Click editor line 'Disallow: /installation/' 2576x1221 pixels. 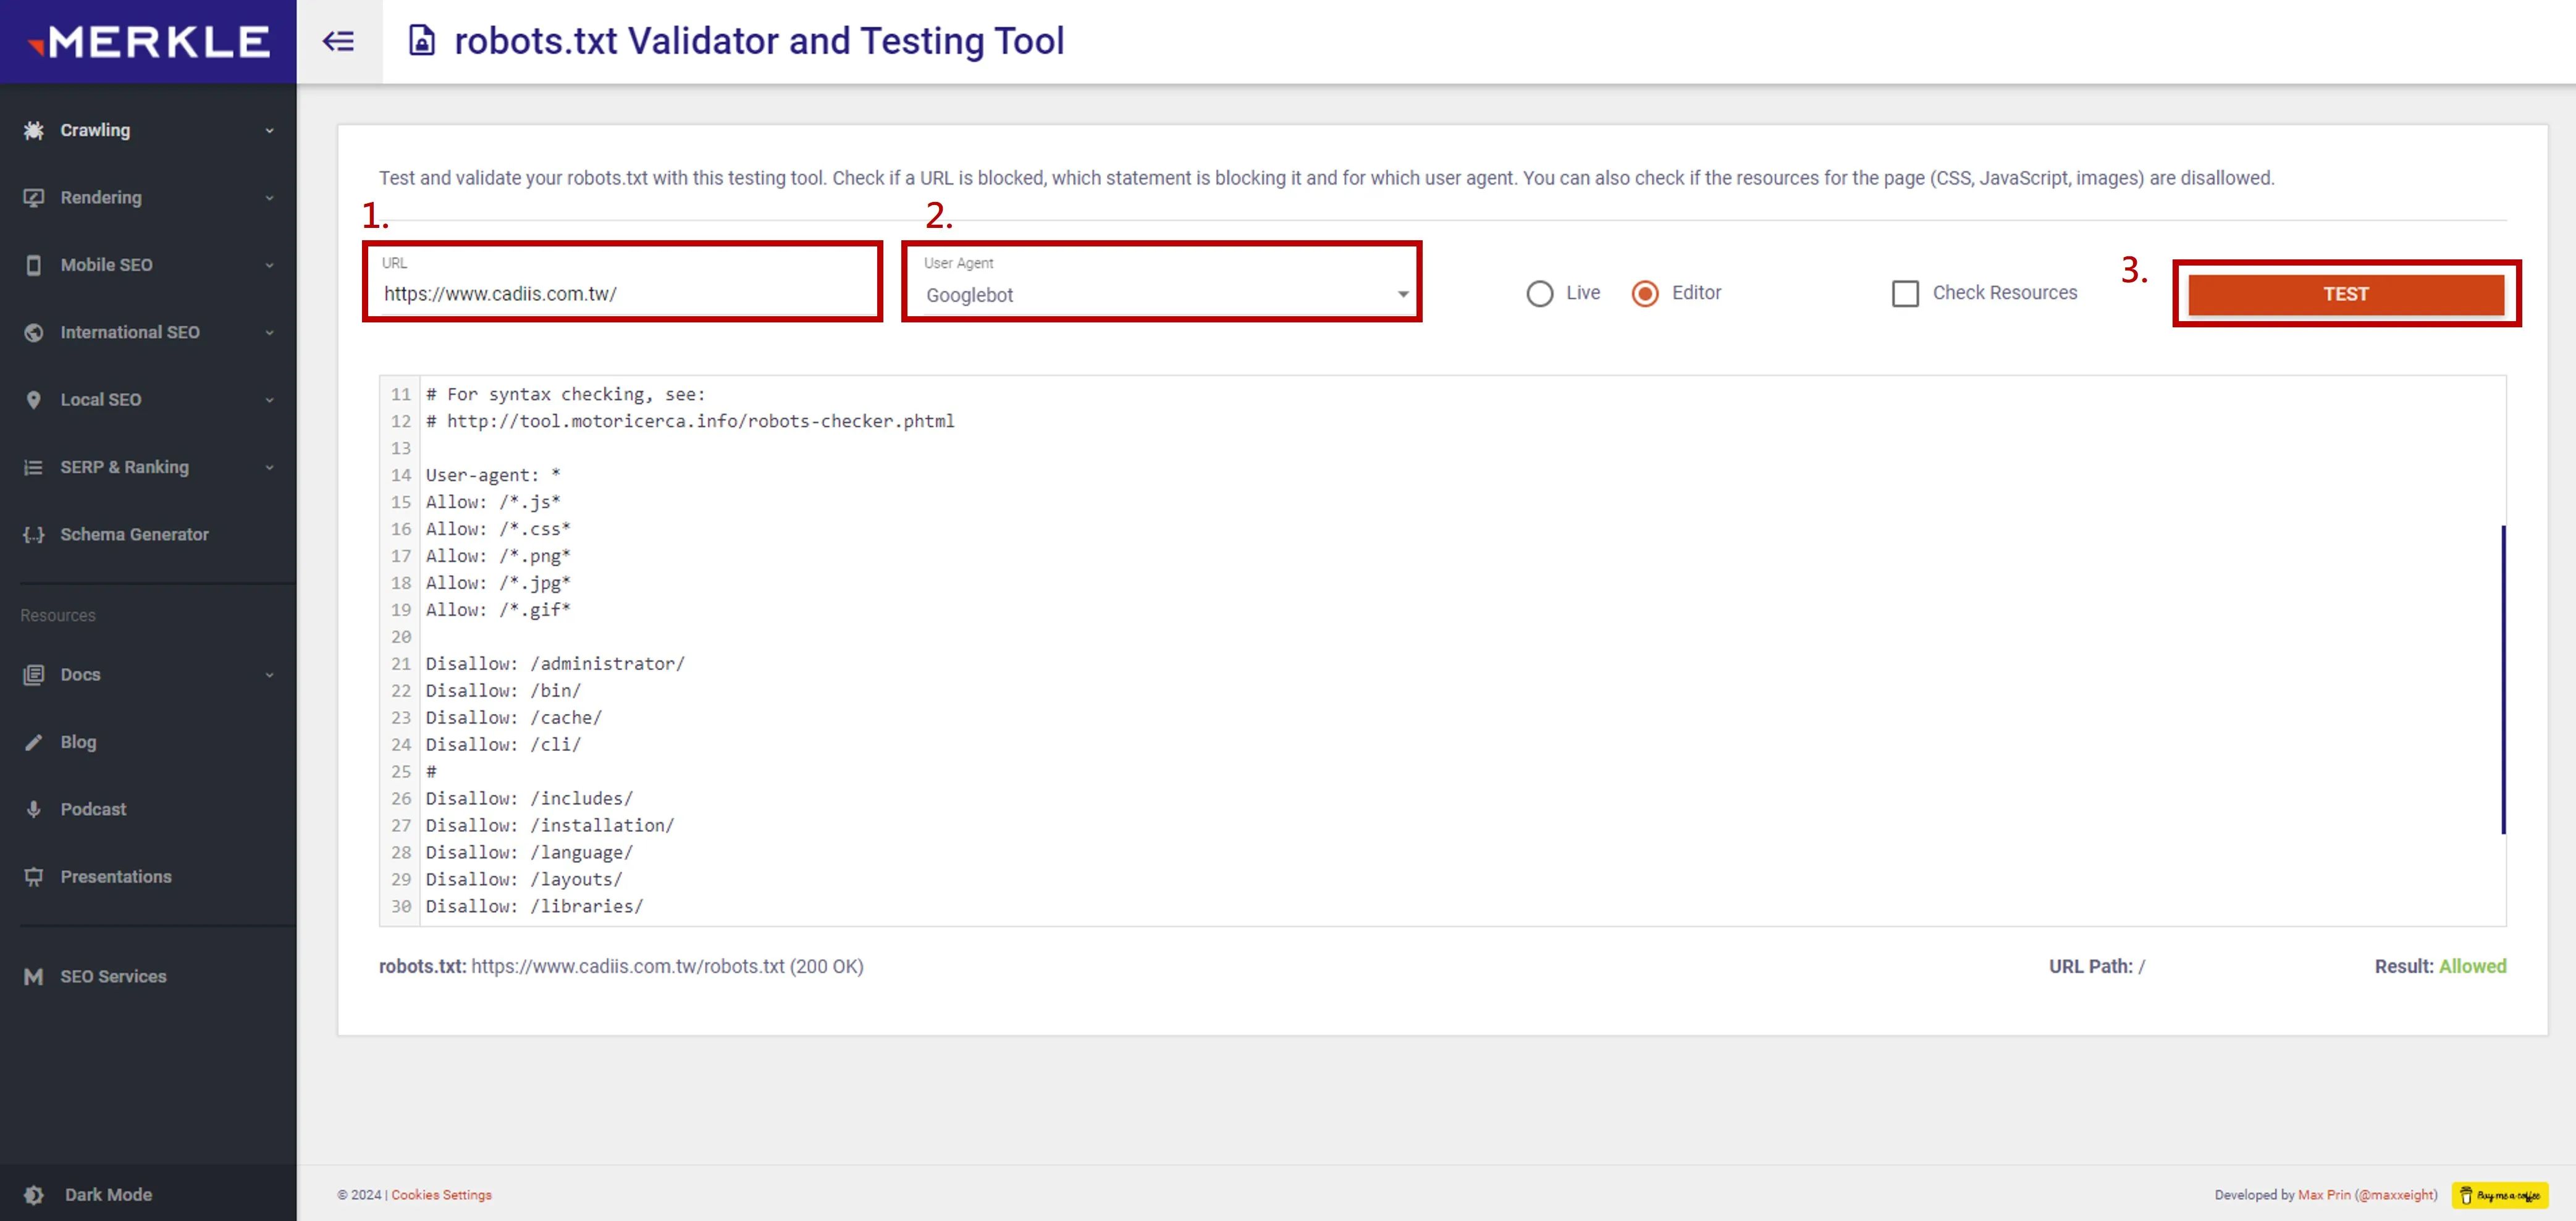[x=550, y=825]
